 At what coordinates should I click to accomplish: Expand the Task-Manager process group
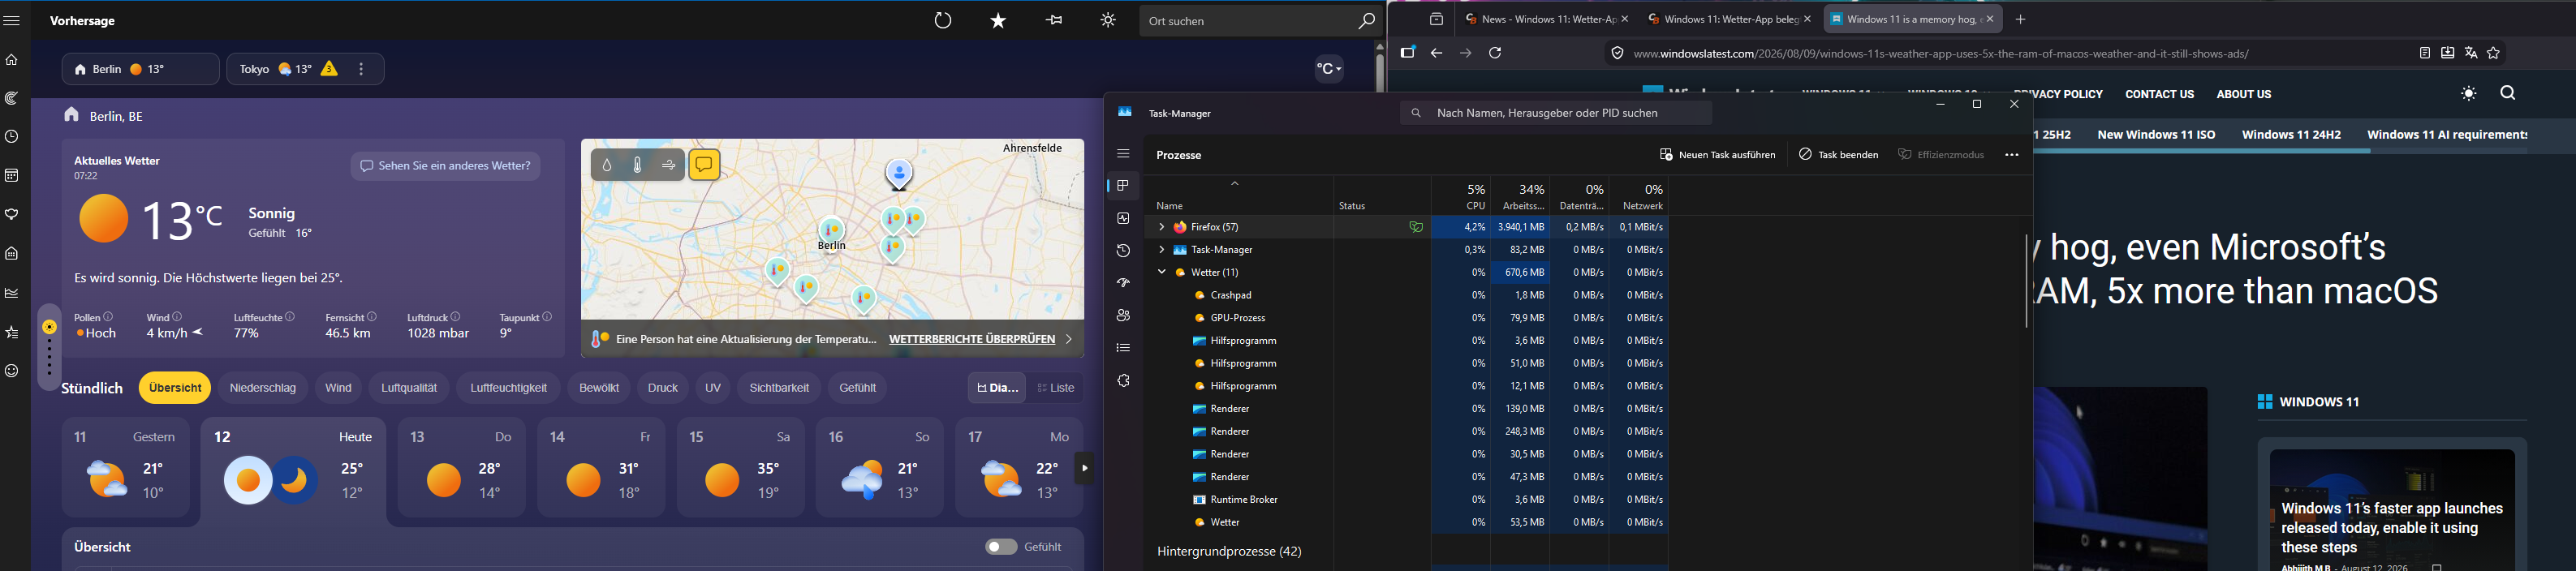point(1161,250)
